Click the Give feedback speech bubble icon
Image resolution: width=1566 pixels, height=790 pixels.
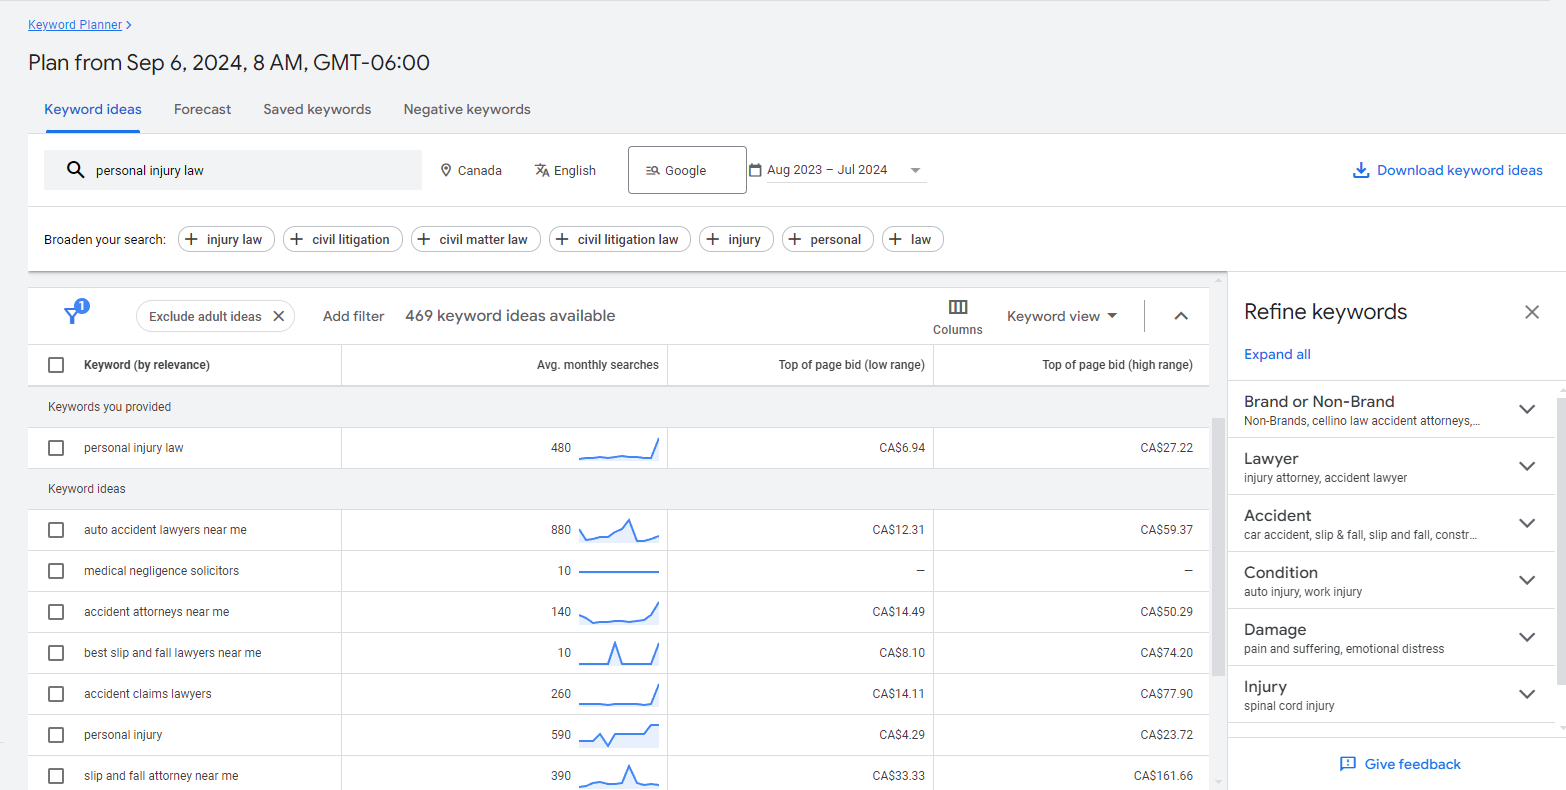(x=1348, y=764)
